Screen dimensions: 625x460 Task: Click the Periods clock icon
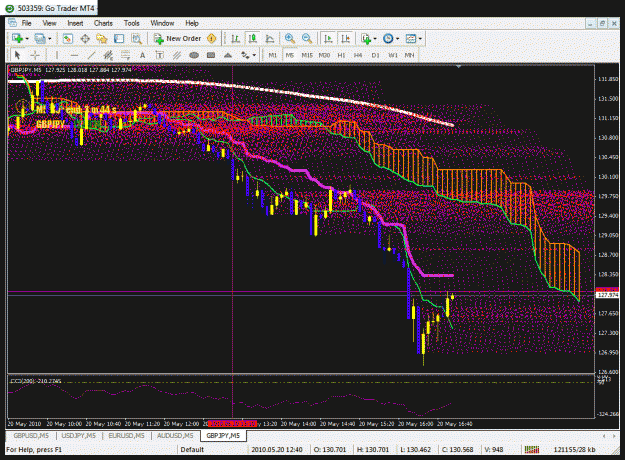click(388, 39)
